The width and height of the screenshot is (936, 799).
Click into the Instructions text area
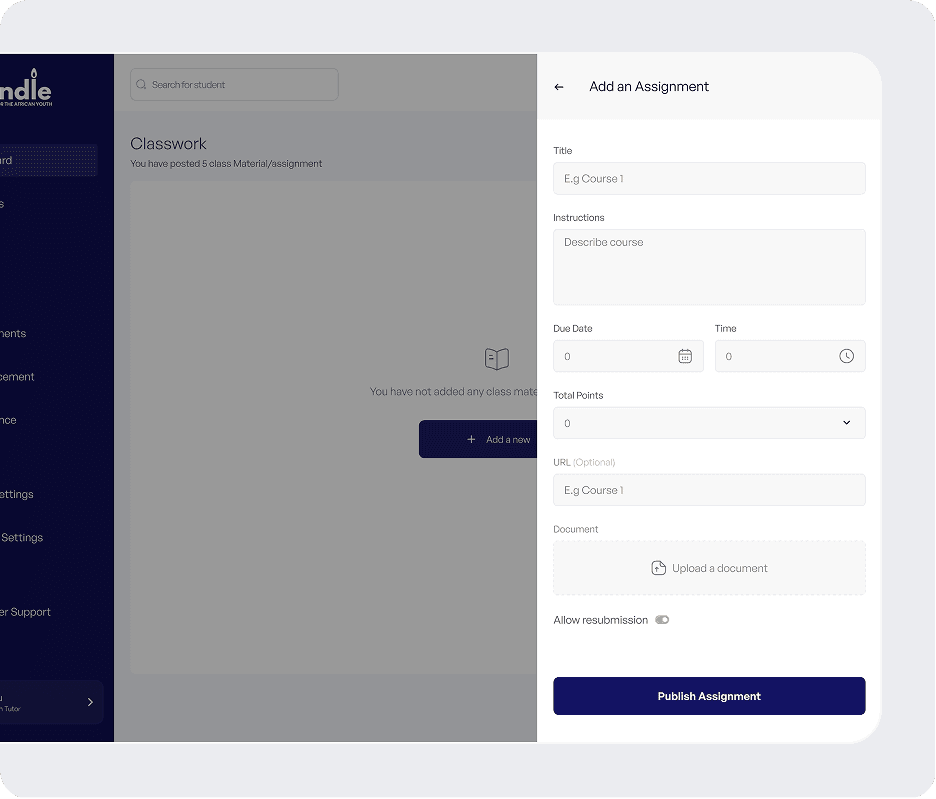click(709, 267)
